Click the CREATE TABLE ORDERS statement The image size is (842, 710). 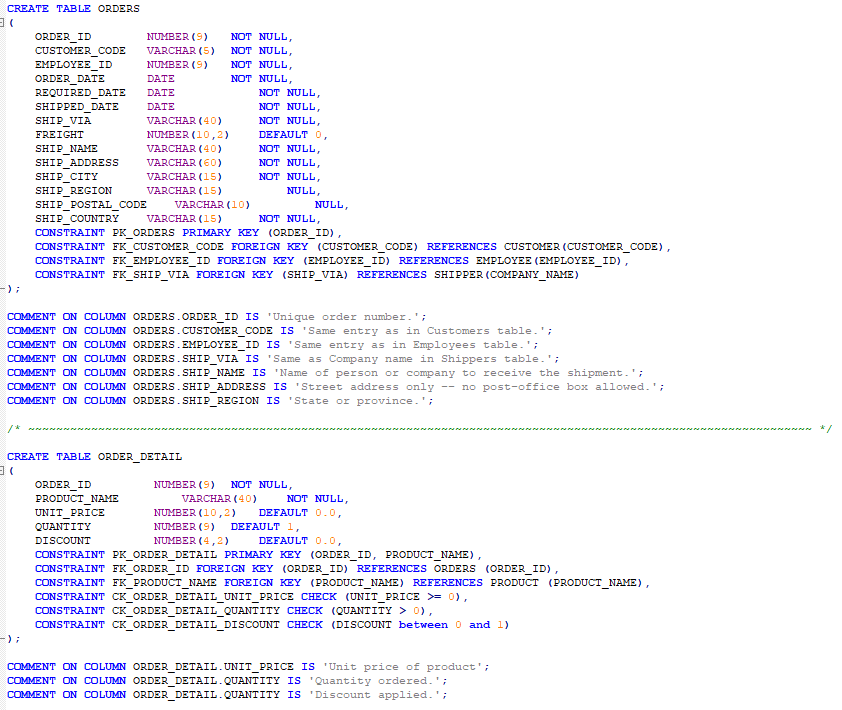(x=74, y=8)
